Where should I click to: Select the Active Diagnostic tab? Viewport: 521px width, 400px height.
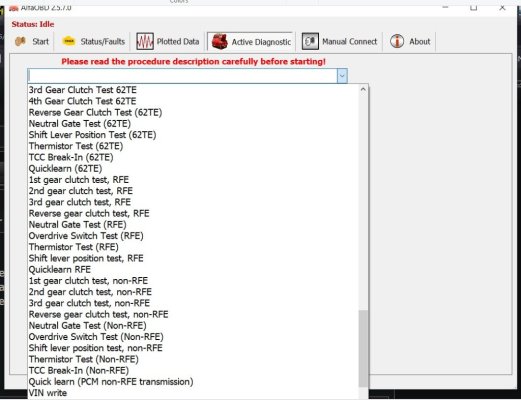[x=251, y=42]
